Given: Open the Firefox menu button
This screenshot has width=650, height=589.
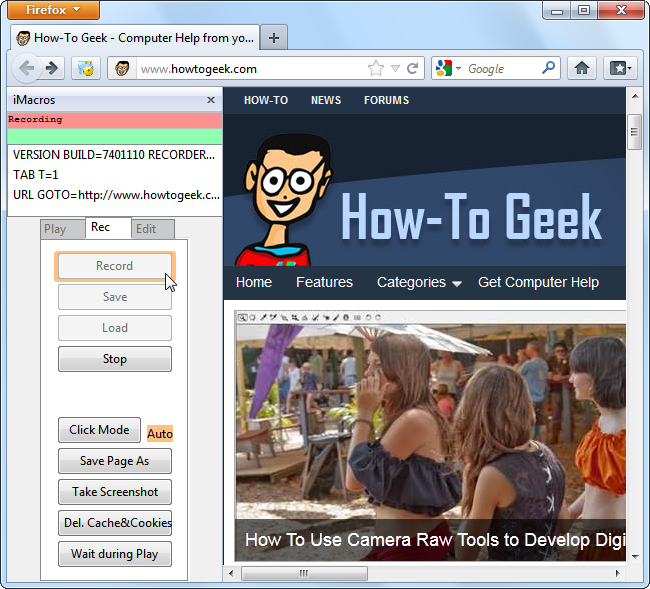Looking at the screenshot, I should (53, 10).
